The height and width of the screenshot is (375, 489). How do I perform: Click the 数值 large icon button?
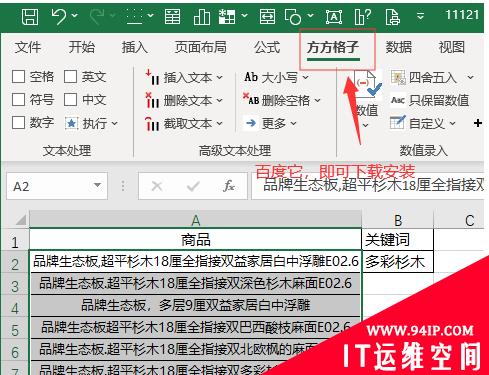point(367,100)
